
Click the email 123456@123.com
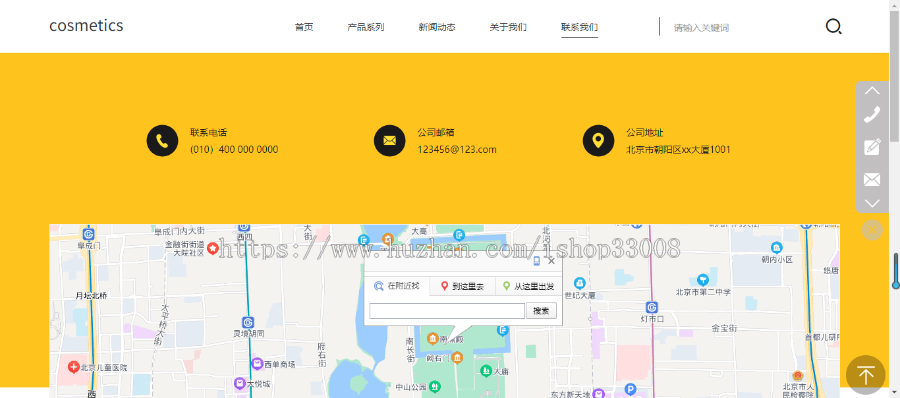pyautogui.click(x=457, y=150)
